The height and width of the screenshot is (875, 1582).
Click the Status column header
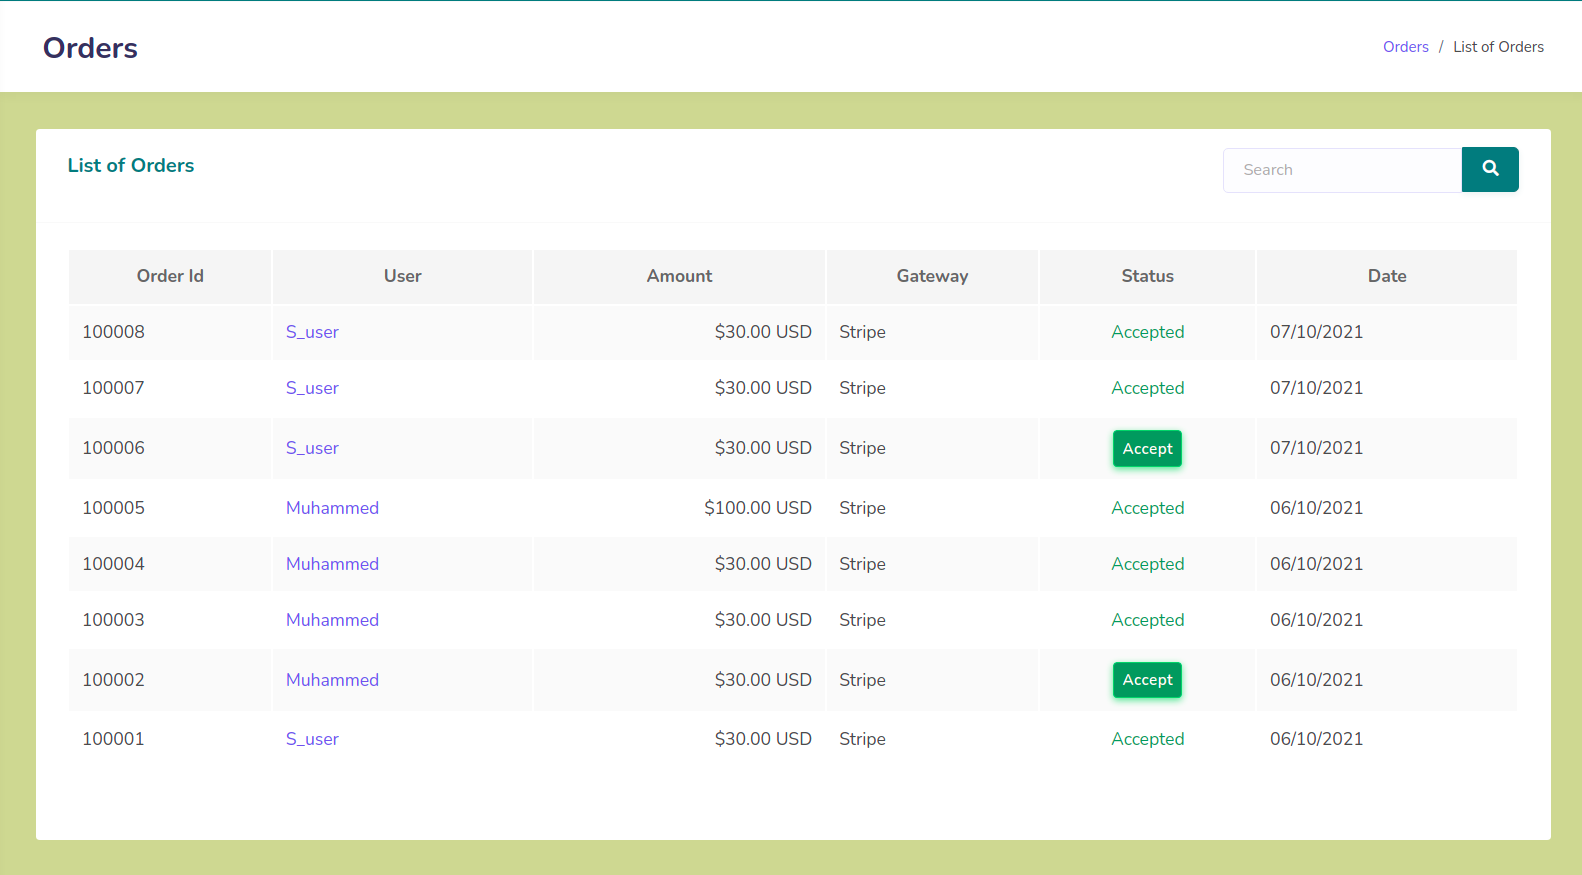point(1147,276)
